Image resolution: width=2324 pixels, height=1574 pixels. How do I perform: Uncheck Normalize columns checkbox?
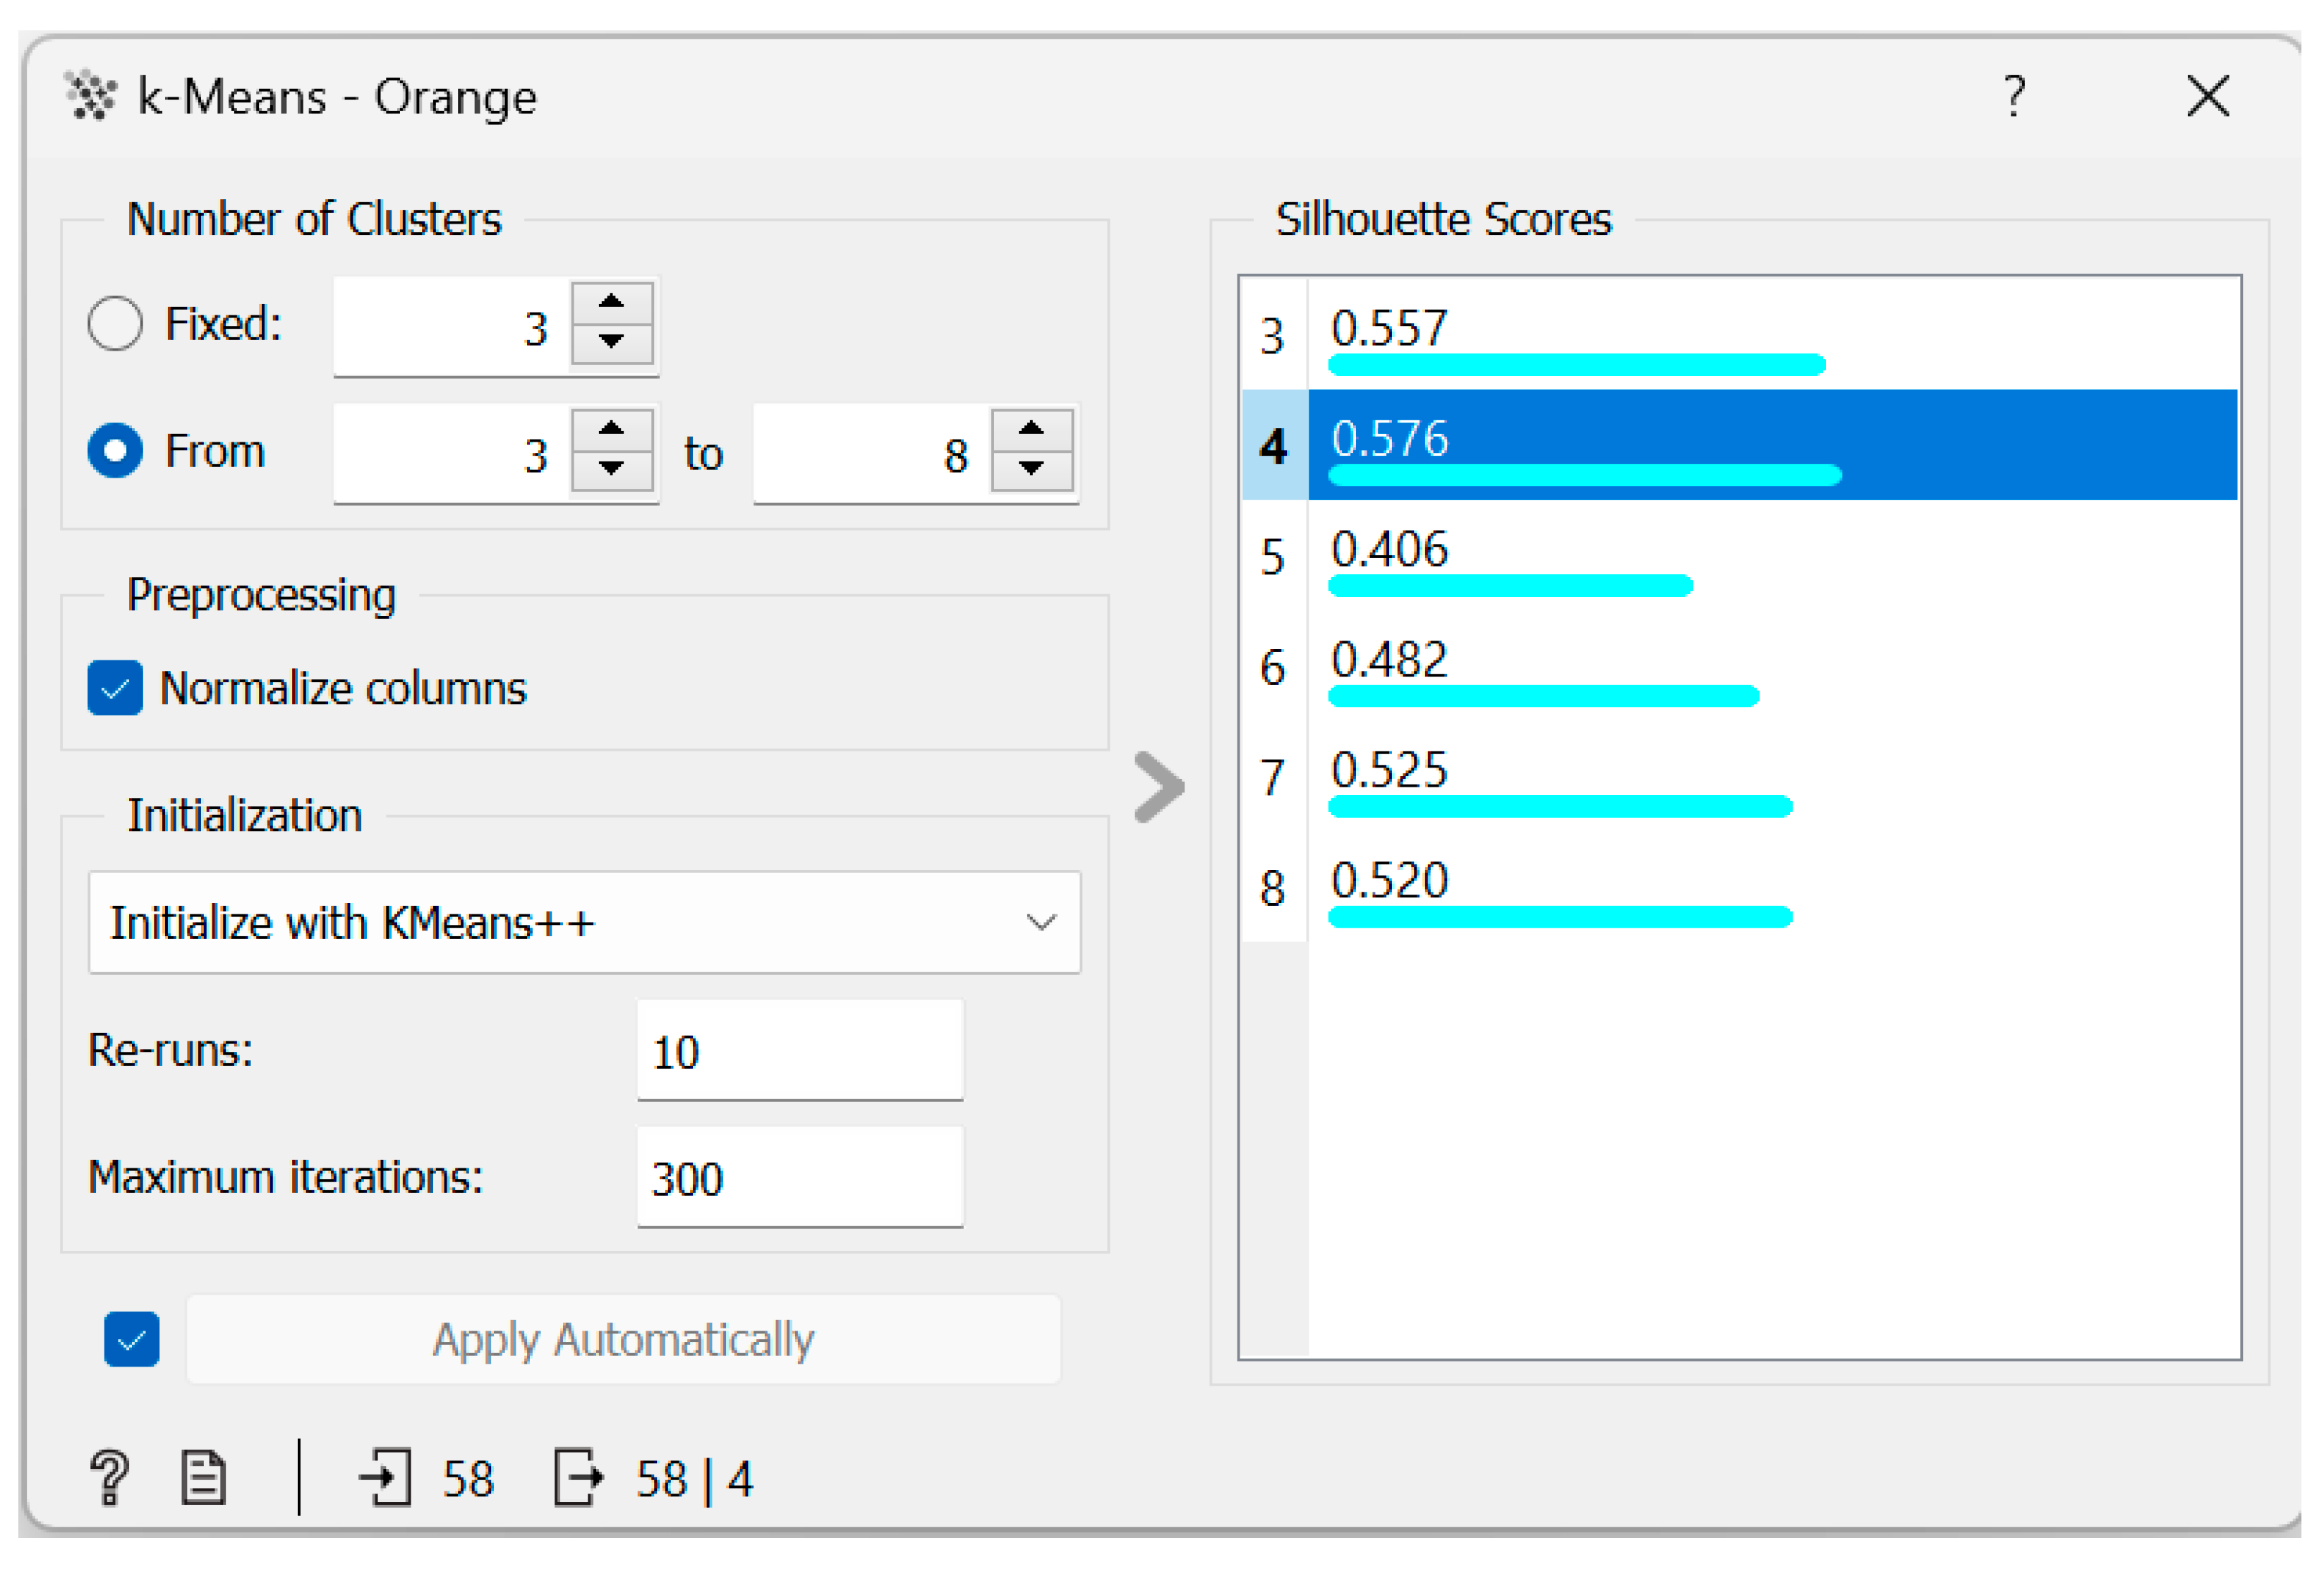[115, 688]
